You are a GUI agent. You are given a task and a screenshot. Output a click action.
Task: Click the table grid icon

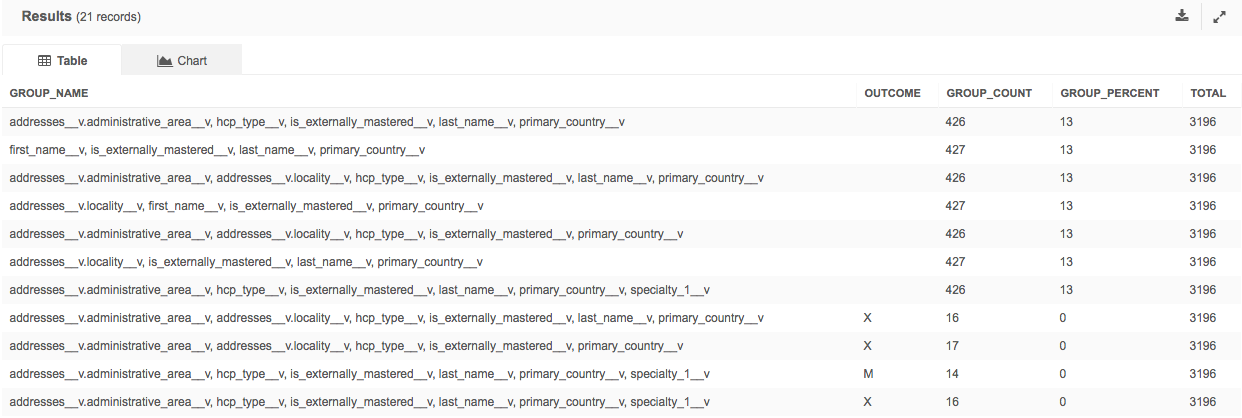(44, 61)
